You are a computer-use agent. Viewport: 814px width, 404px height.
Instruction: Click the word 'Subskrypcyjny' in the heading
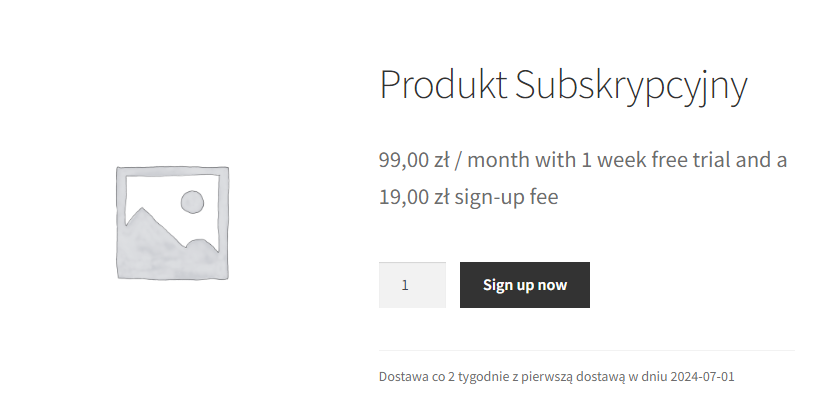click(x=631, y=85)
